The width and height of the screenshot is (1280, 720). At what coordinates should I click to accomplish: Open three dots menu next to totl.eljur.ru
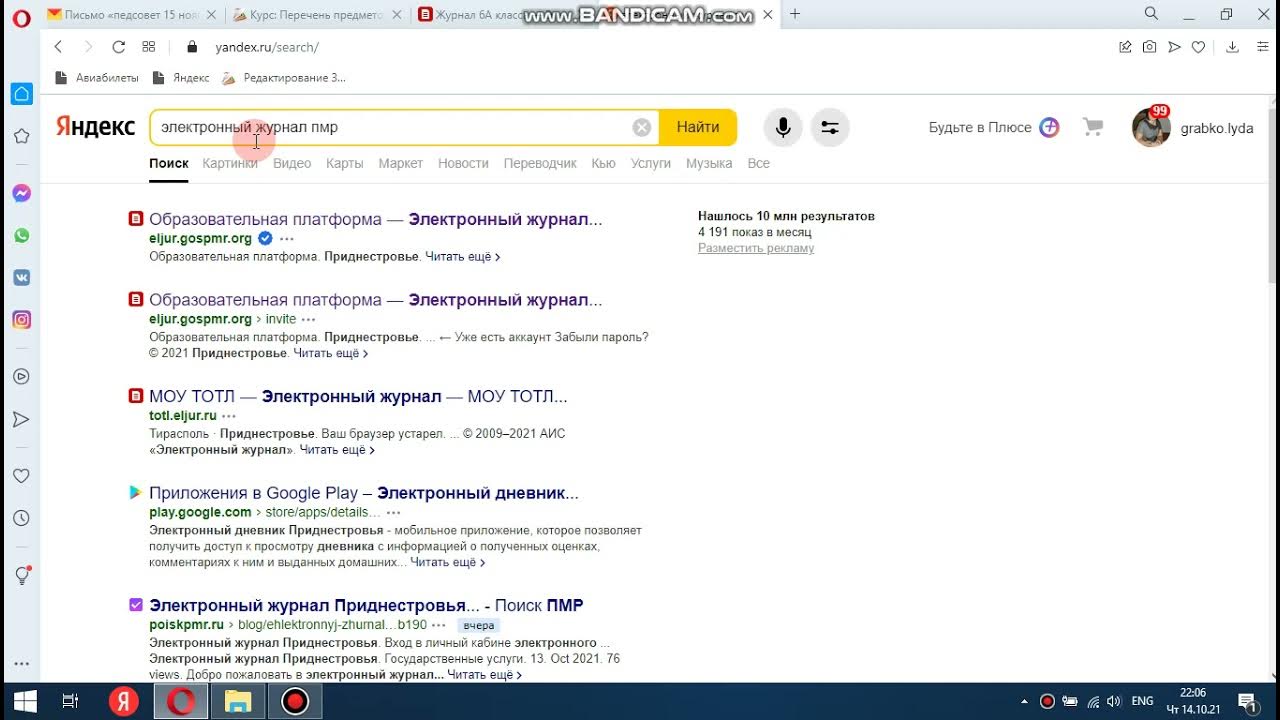[229, 415]
